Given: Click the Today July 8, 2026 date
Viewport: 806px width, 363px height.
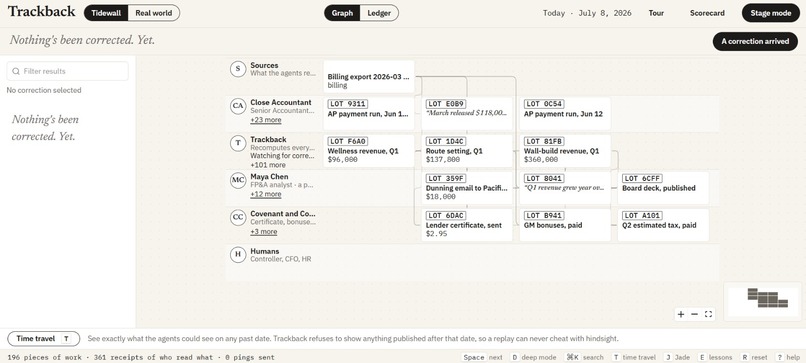Looking at the screenshot, I should [x=587, y=13].
